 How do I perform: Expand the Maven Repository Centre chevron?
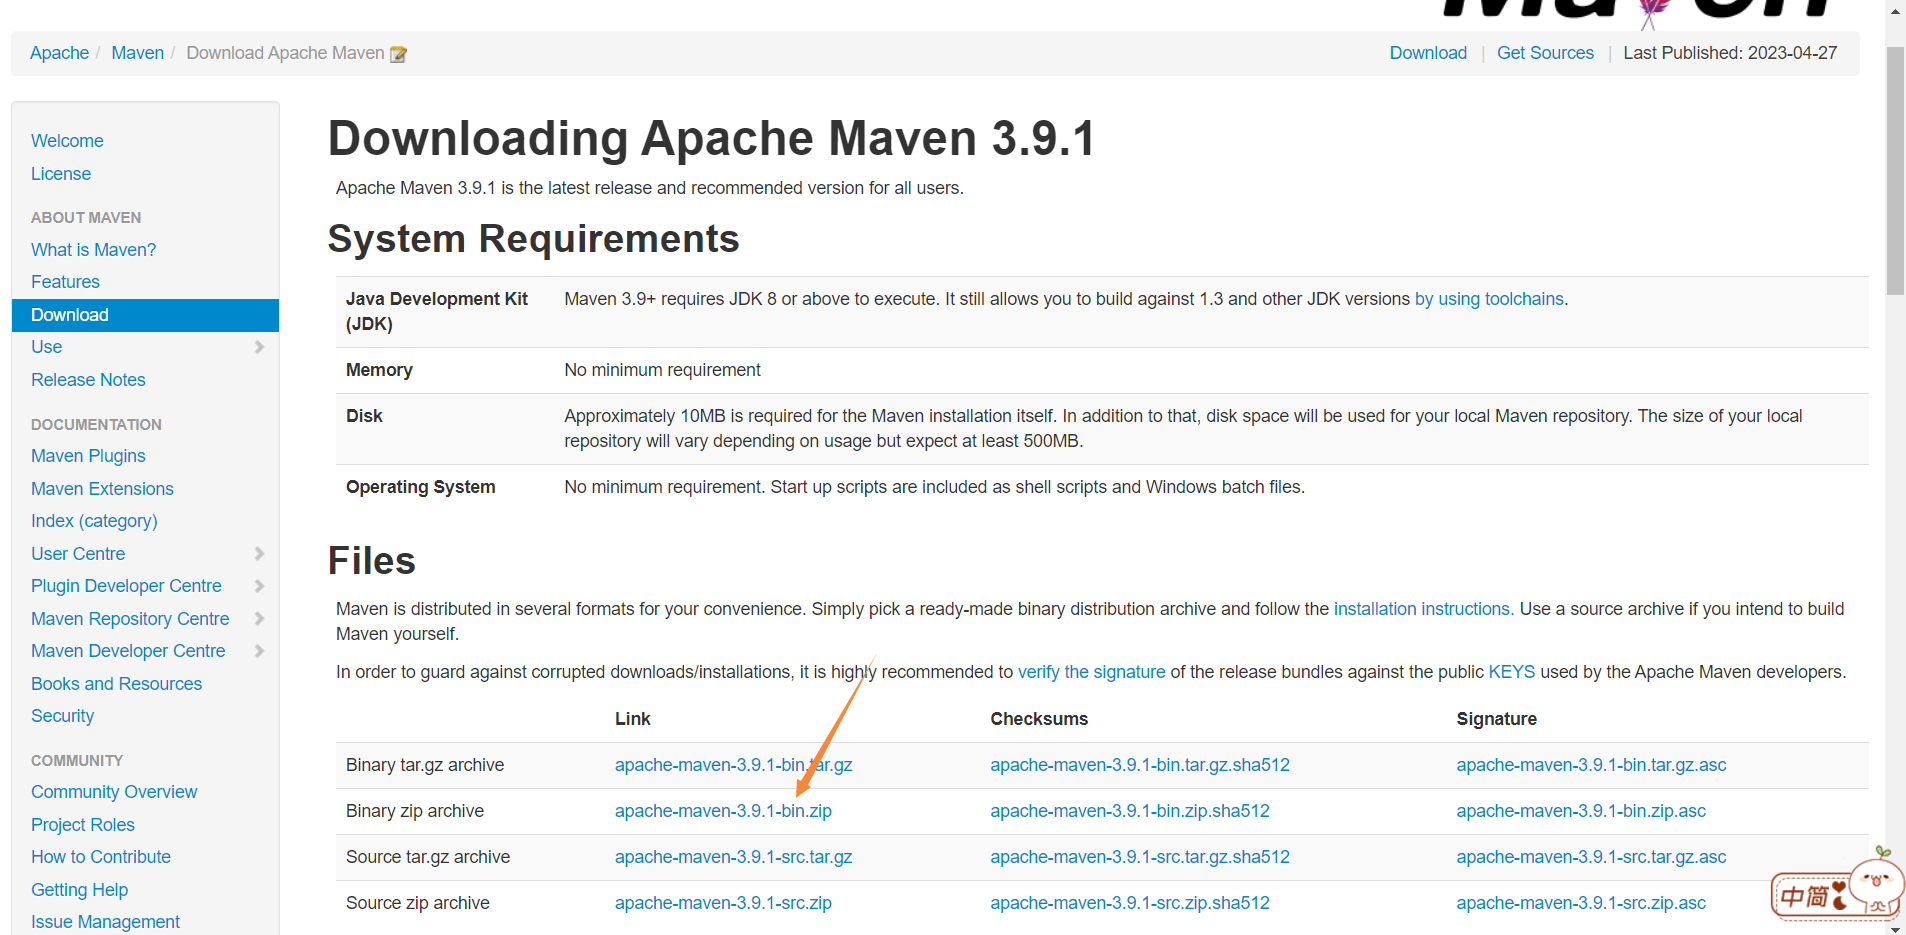click(x=259, y=619)
